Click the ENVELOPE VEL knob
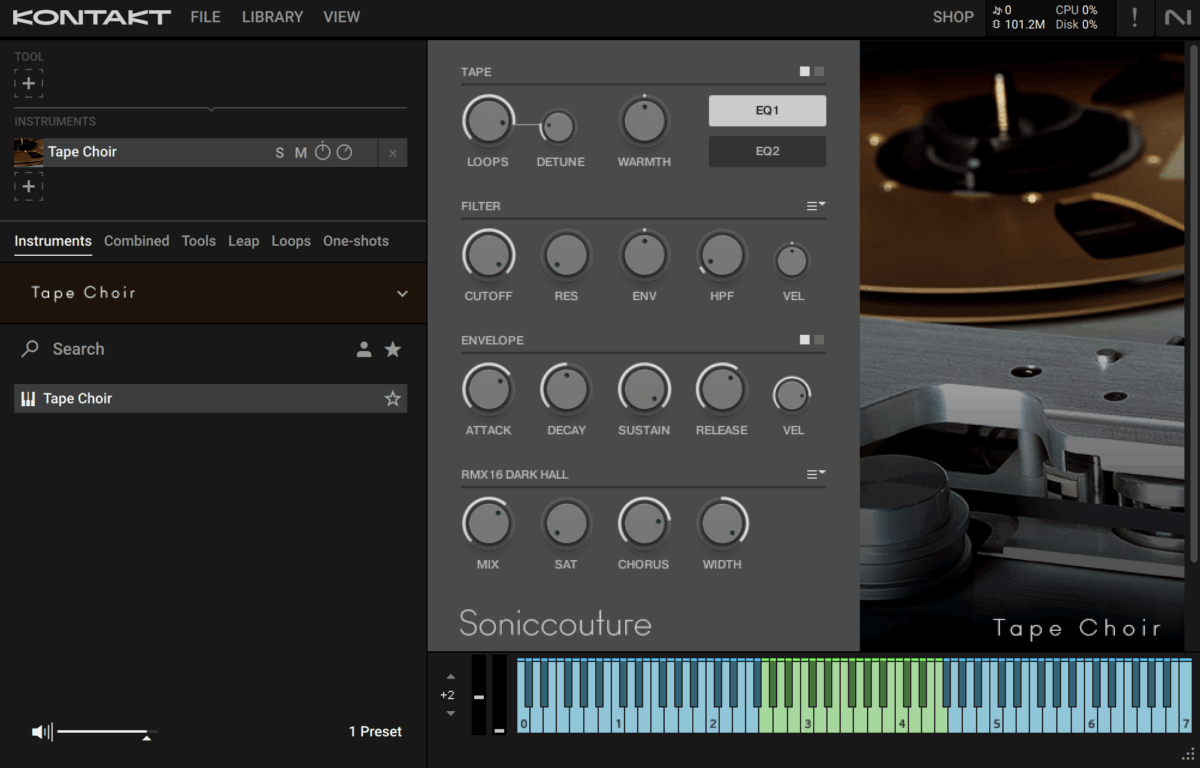Screen dimensions: 1200x768 [792, 395]
